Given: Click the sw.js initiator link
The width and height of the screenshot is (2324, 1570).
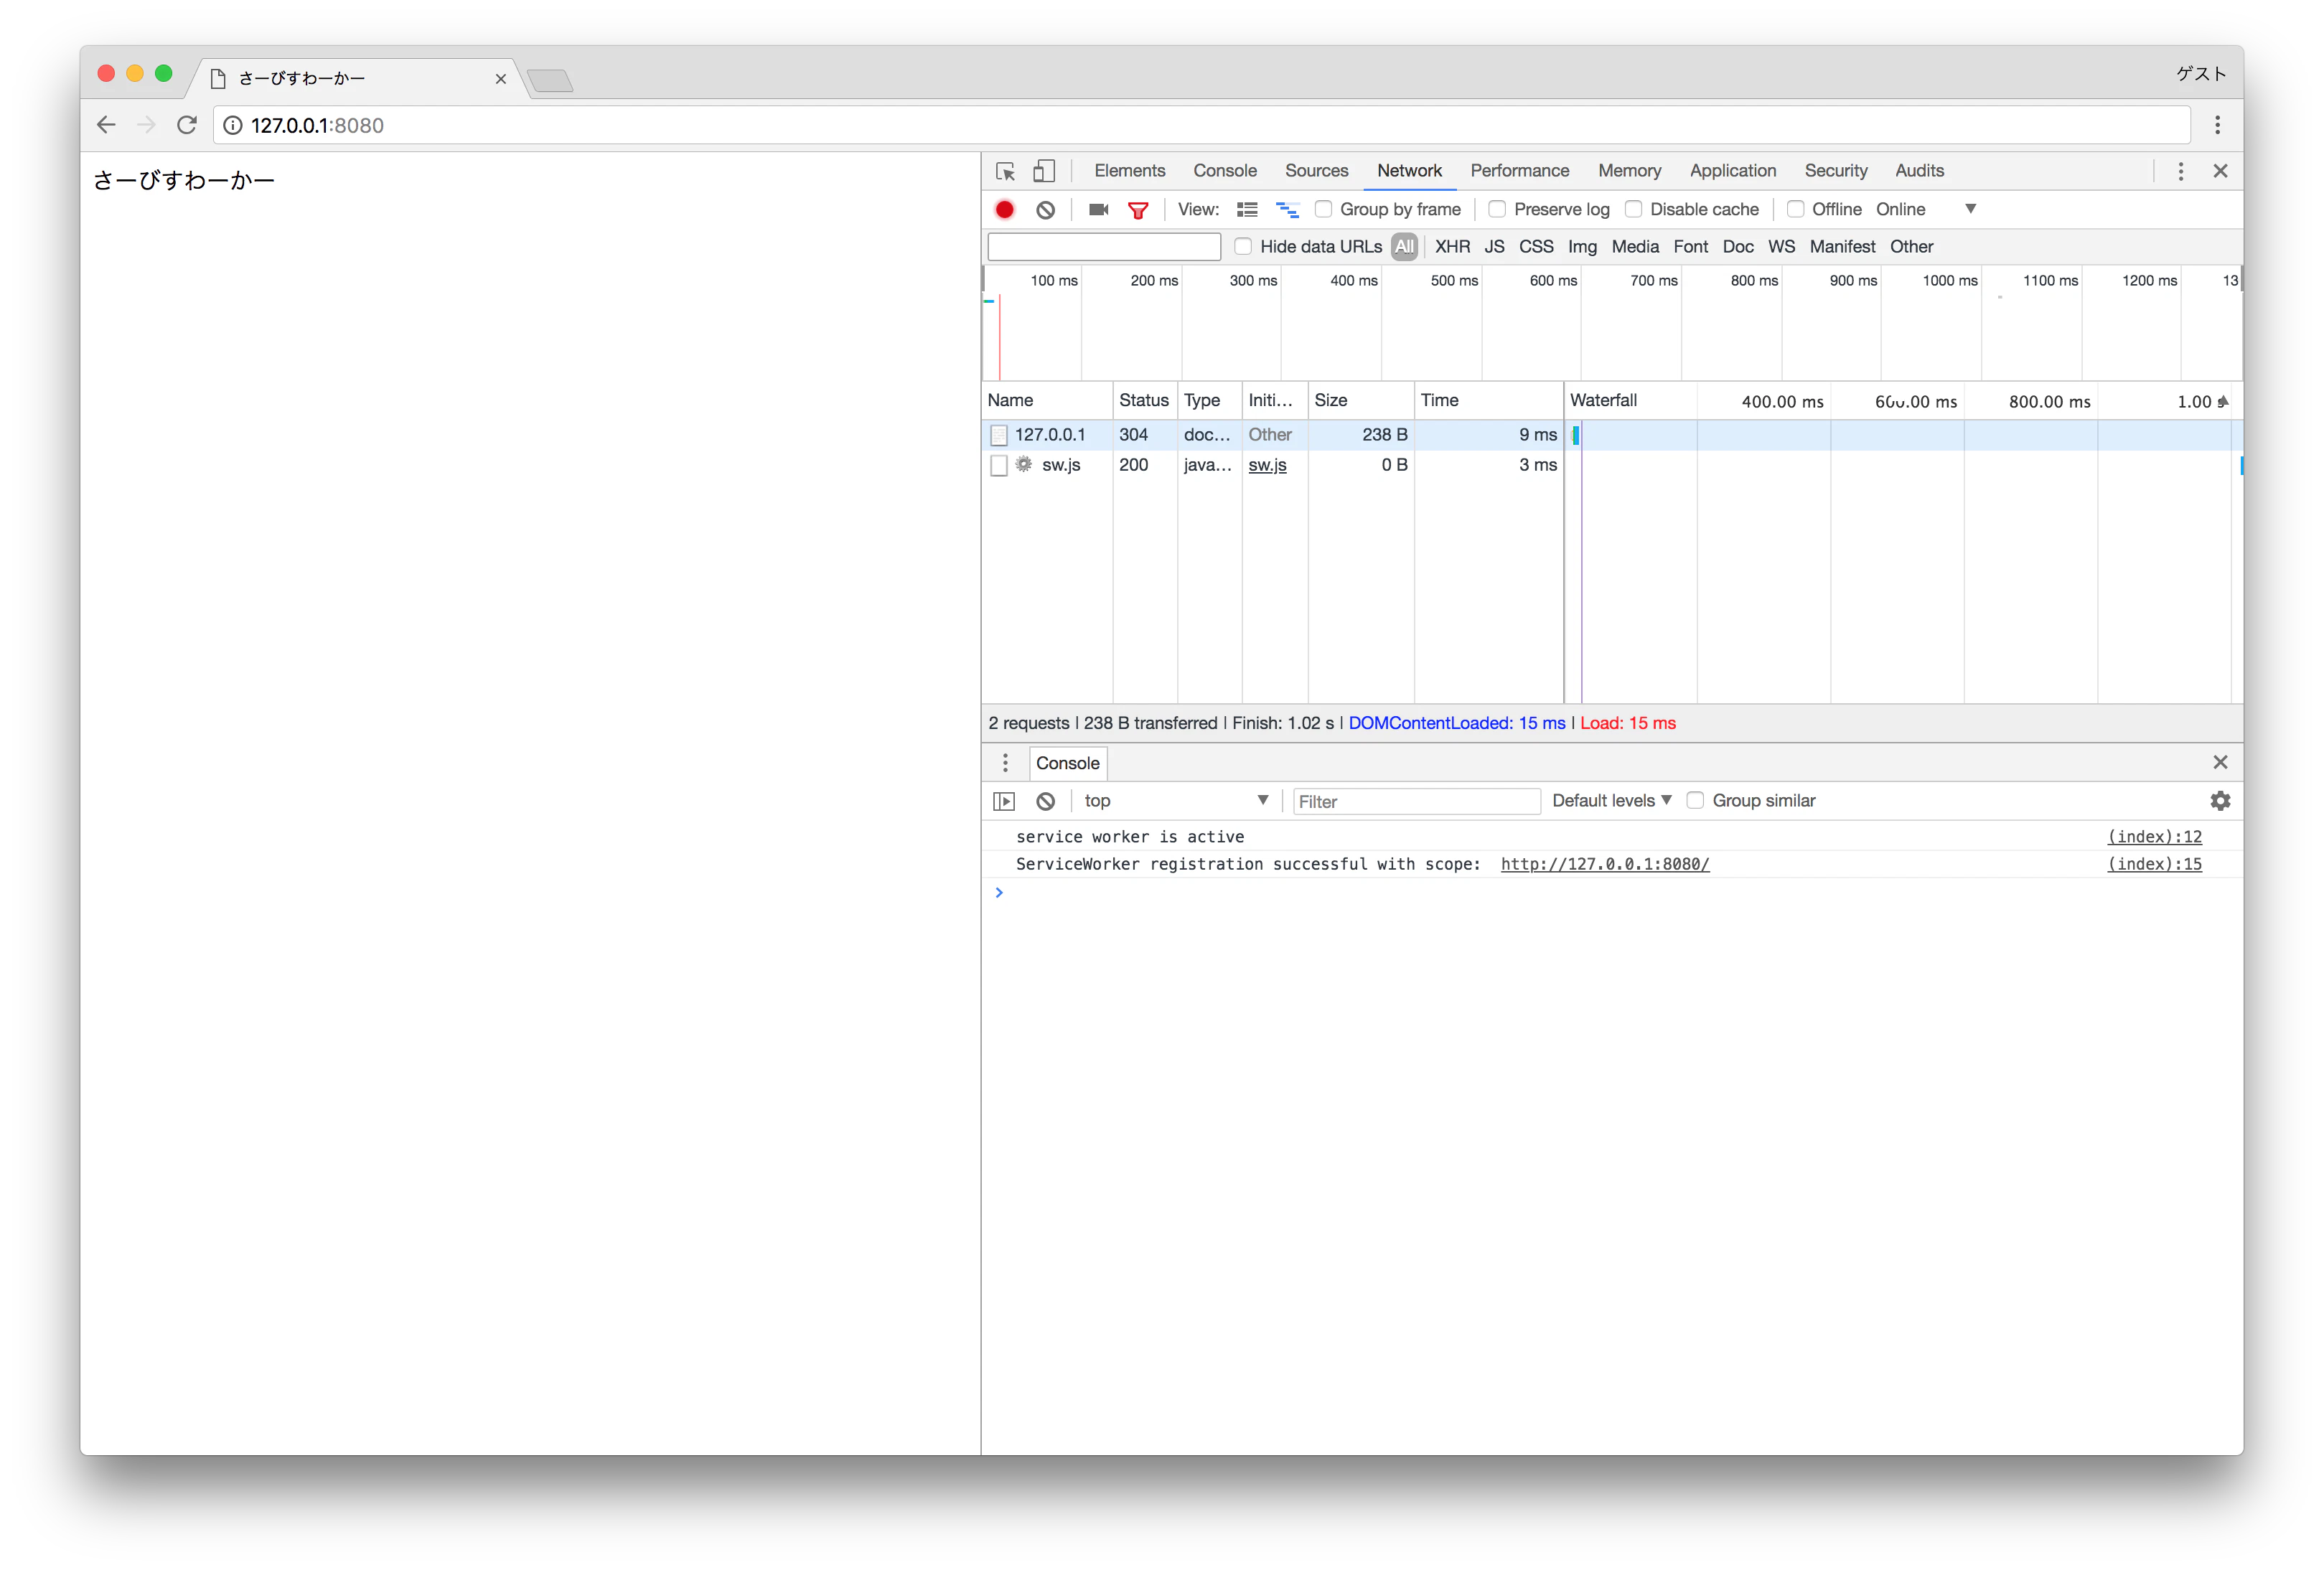Looking at the screenshot, I should pyautogui.click(x=1267, y=465).
